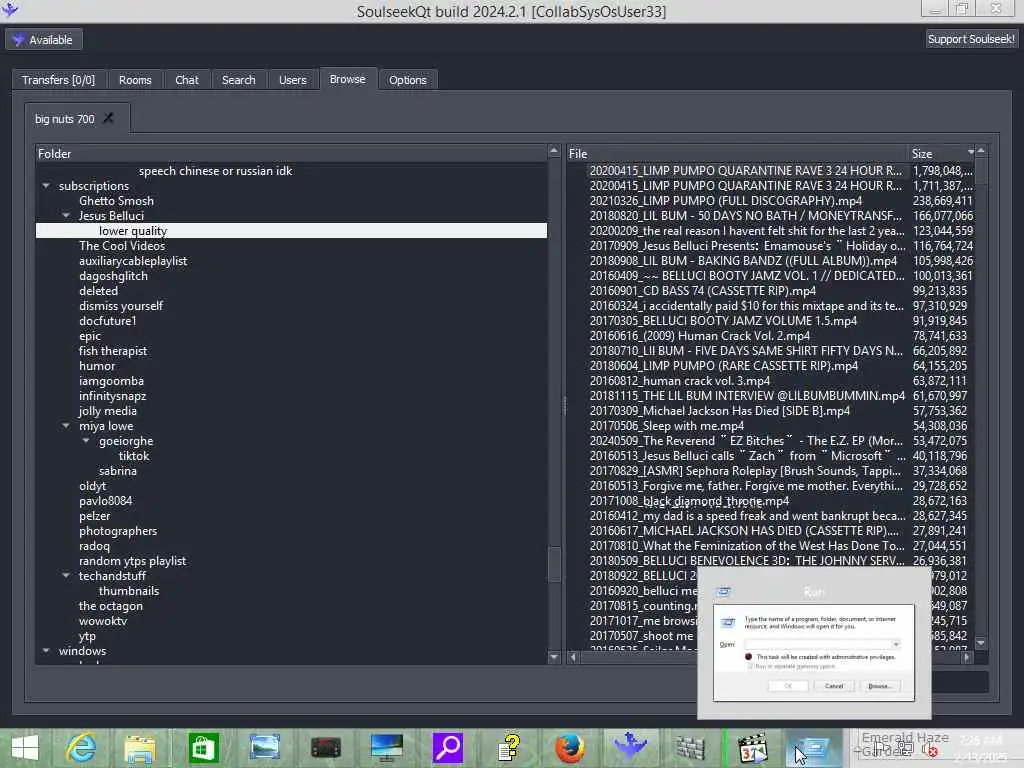
Task: Select the 'big nuts 700' user tab
Action: coord(65,119)
